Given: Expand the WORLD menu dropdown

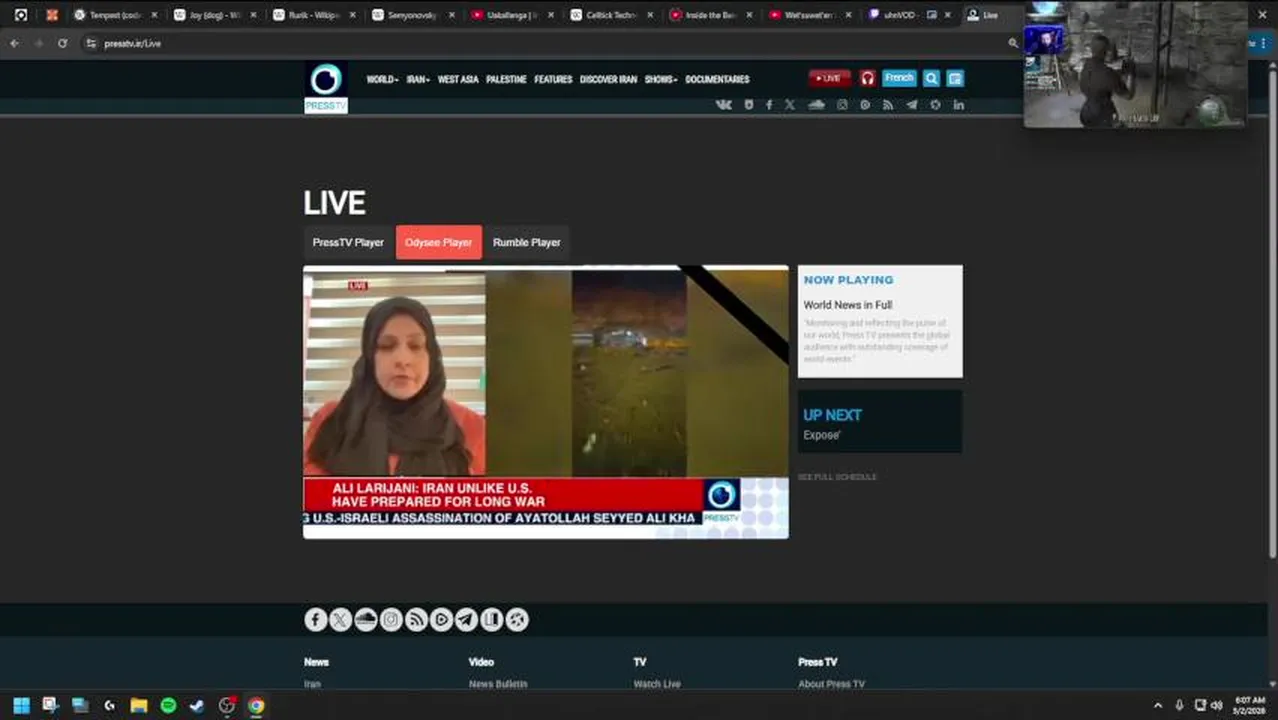Looking at the screenshot, I should 382,79.
